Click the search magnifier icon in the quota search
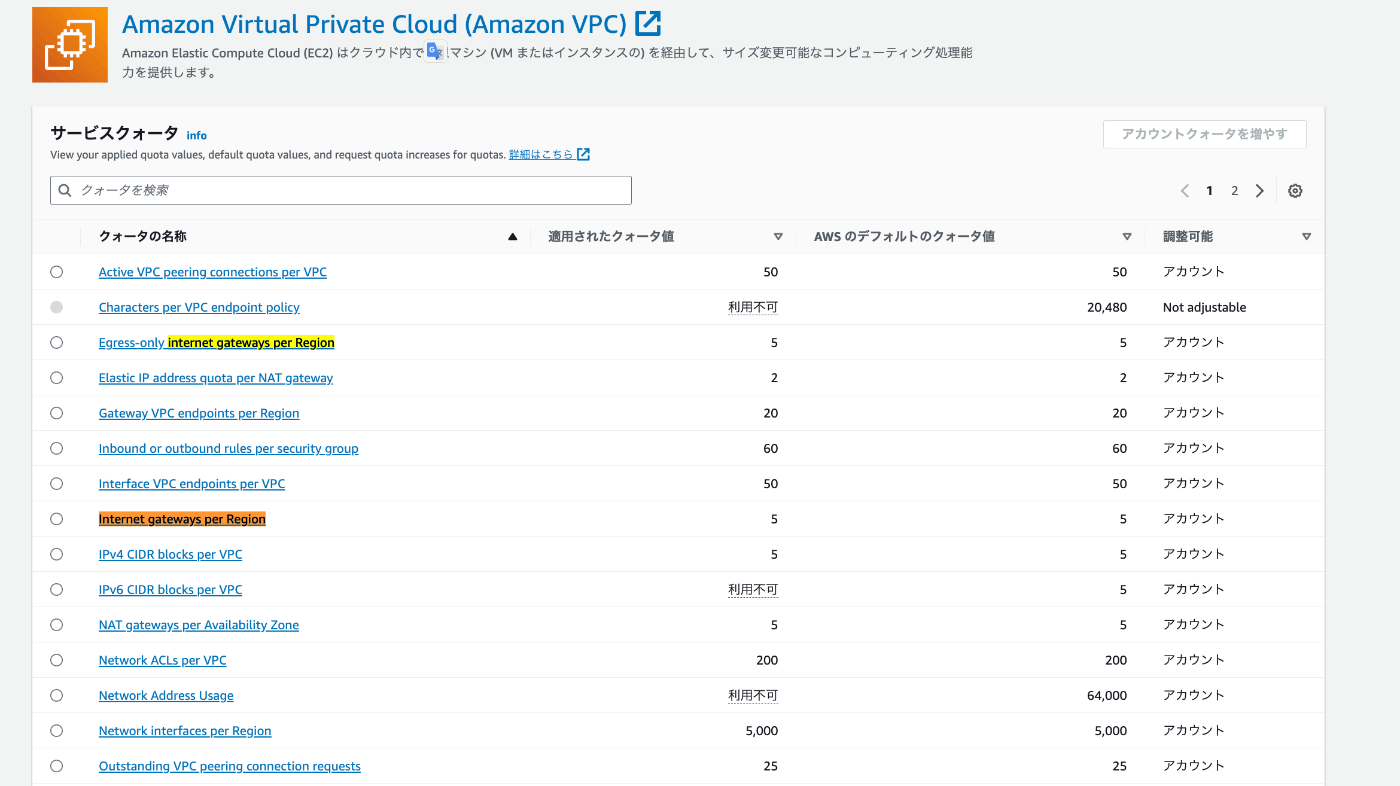 (x=65, y=190)
